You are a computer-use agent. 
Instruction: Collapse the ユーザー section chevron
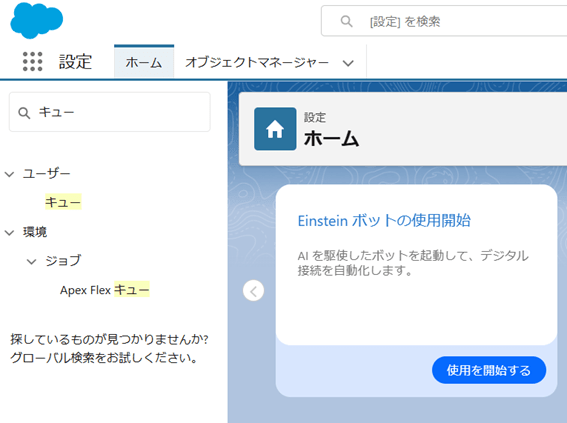click(x=9, y=174)
